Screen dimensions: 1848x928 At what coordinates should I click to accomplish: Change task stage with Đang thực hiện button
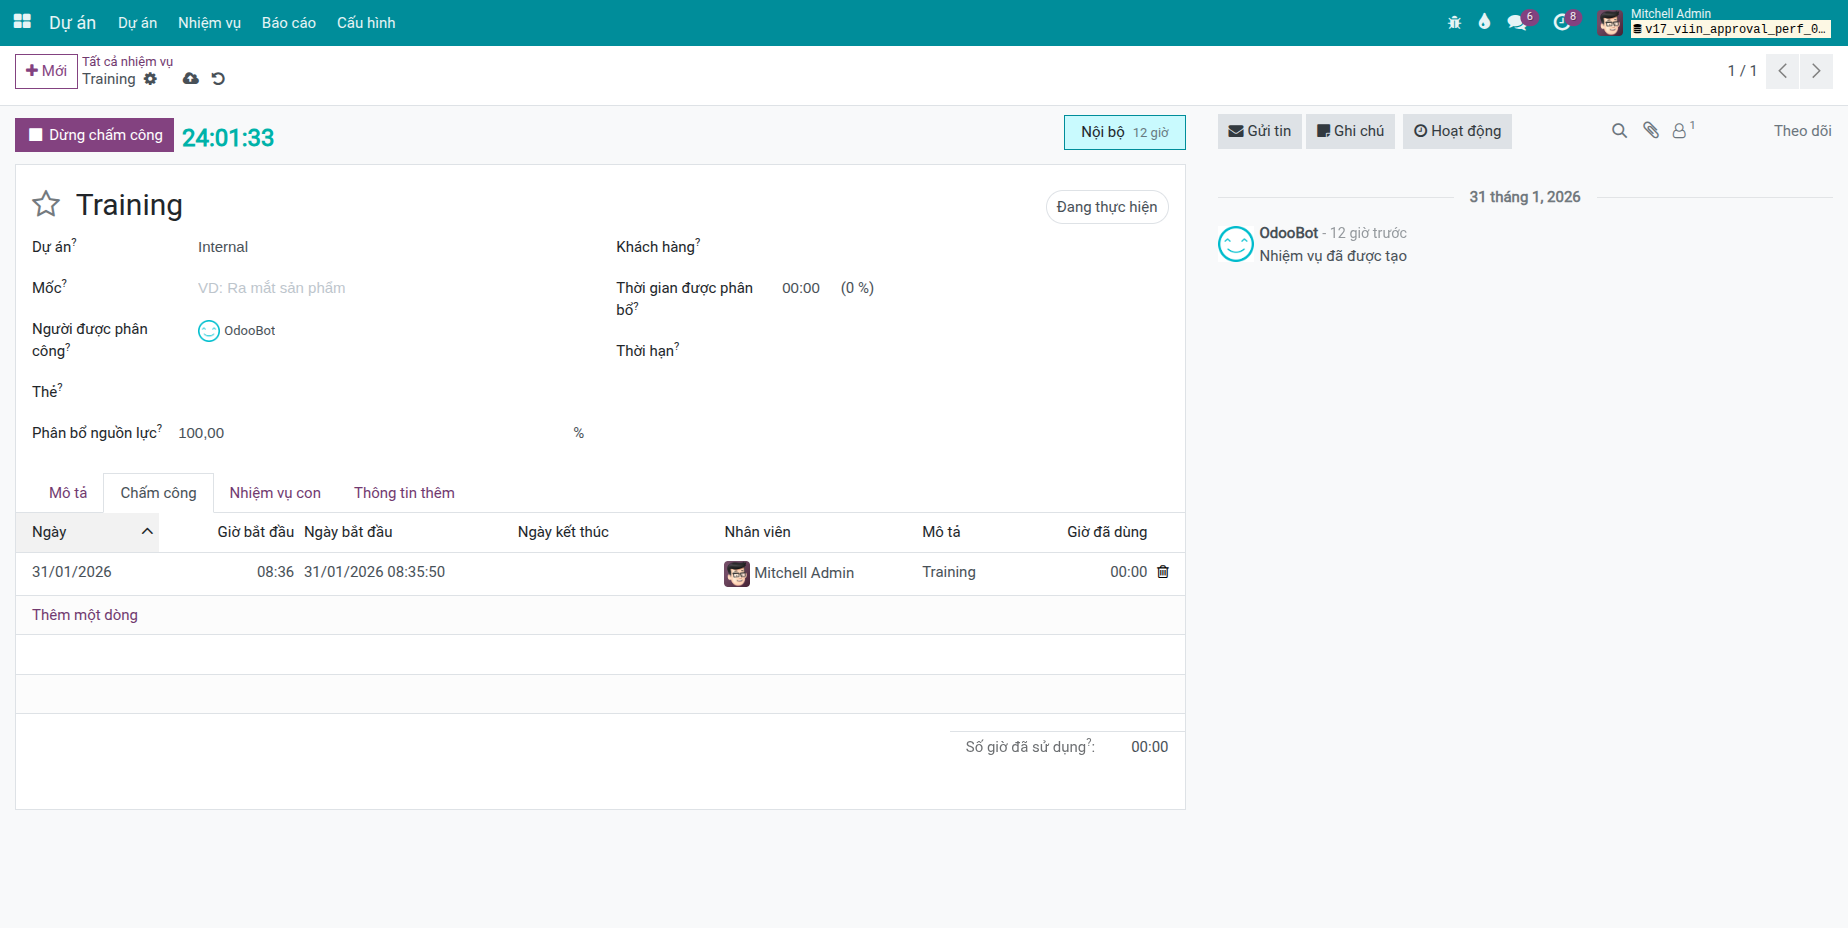point(1107,207)
